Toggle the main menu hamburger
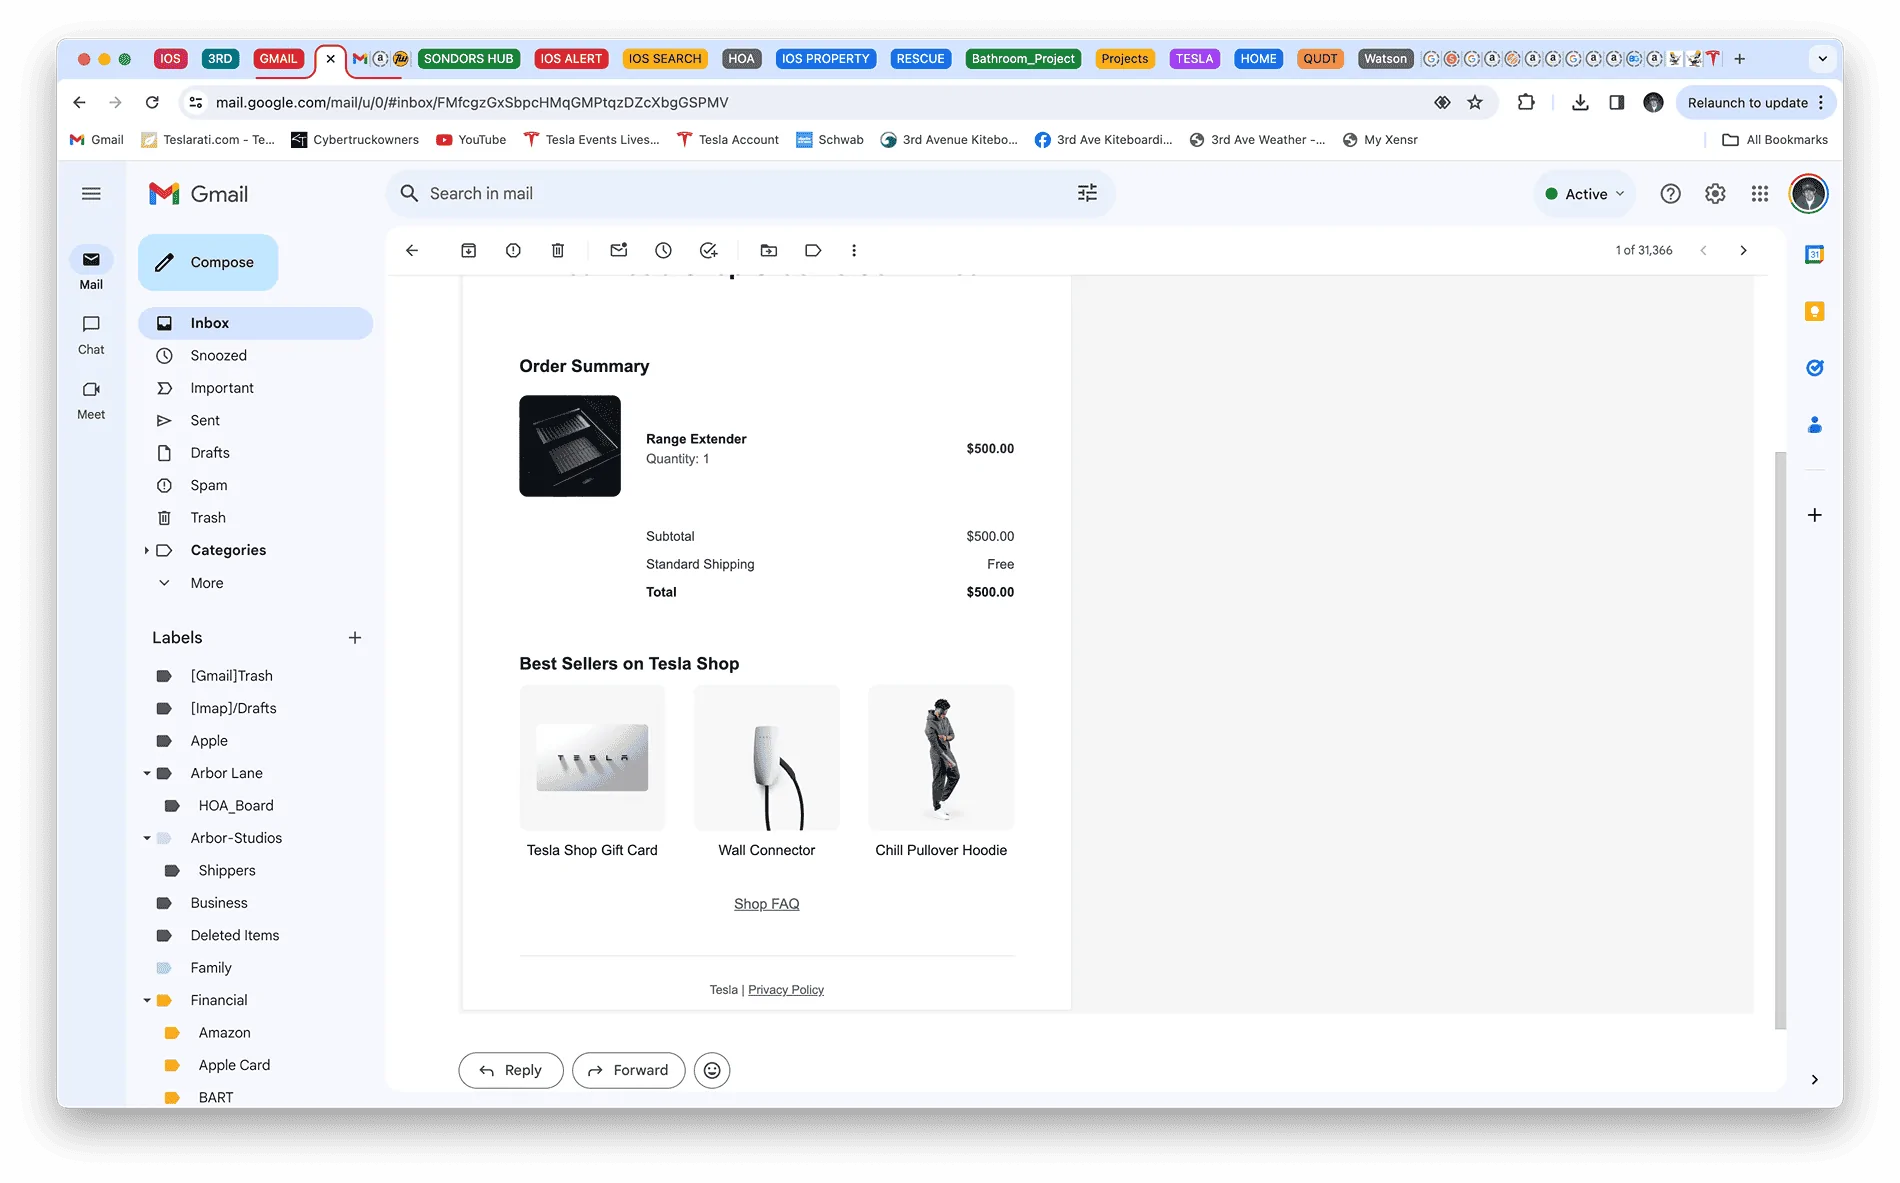1900x1183 pixels. [91, 194]
